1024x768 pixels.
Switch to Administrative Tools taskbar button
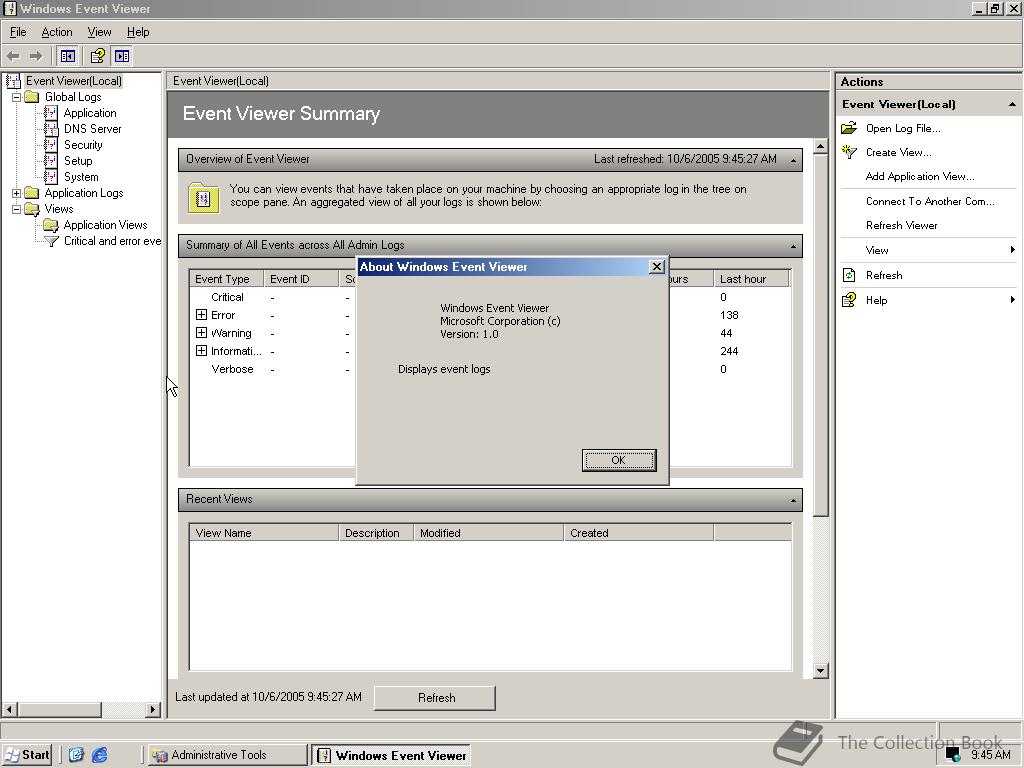pyautogui.click(x=225, y=755)
